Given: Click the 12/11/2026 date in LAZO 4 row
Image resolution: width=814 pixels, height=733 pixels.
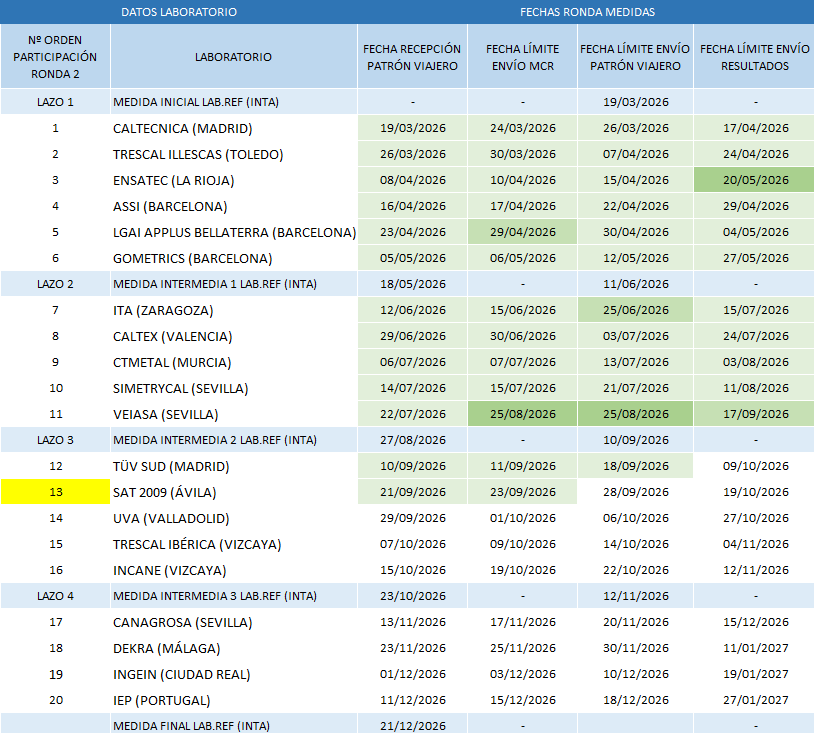Looking at the screenshot, I should [x=635, y=595].
